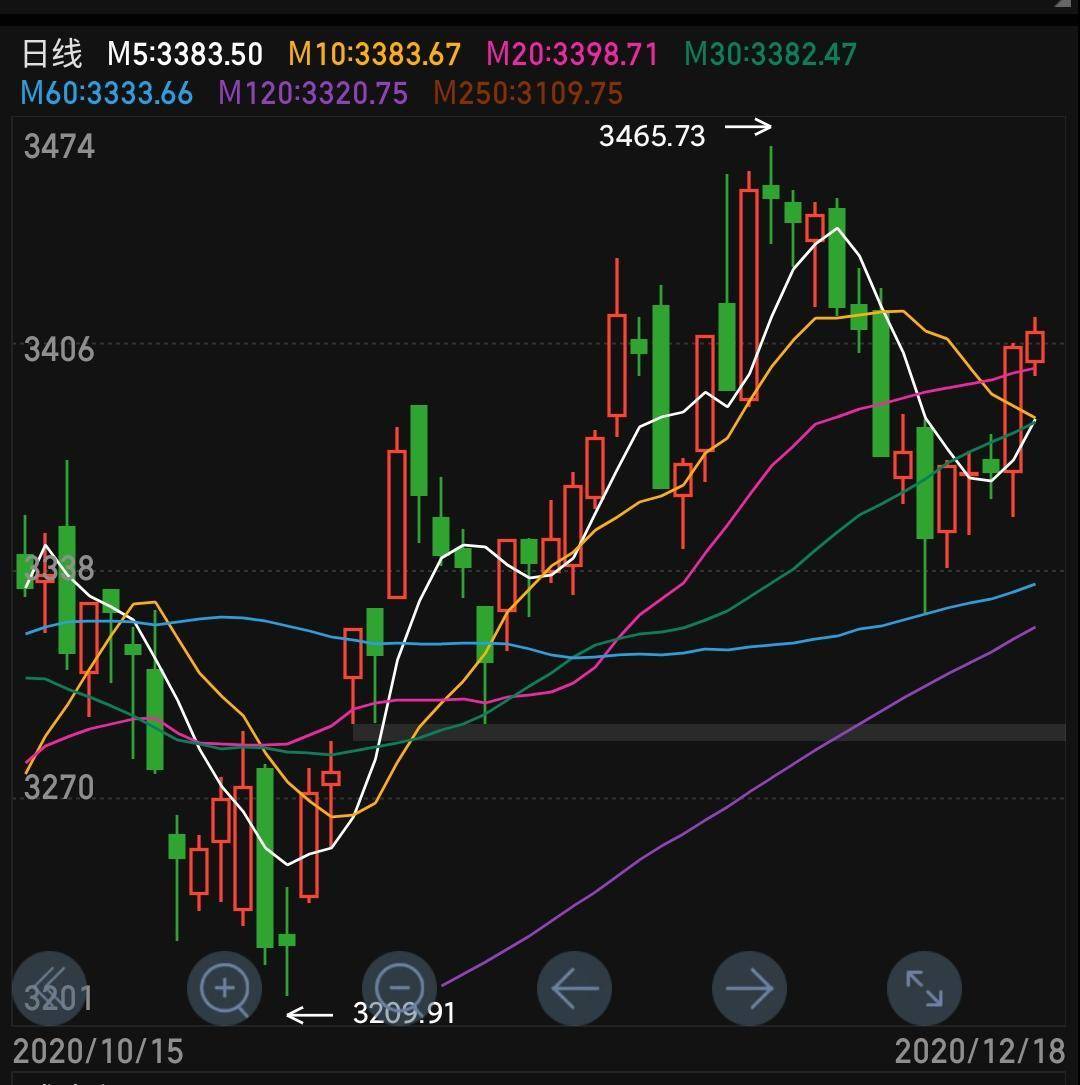Image resolution: width=1080 pixels, height=1085 pixels.
Task: Tap the zoom out magnifier icon
Action: (x=399, y=988)
